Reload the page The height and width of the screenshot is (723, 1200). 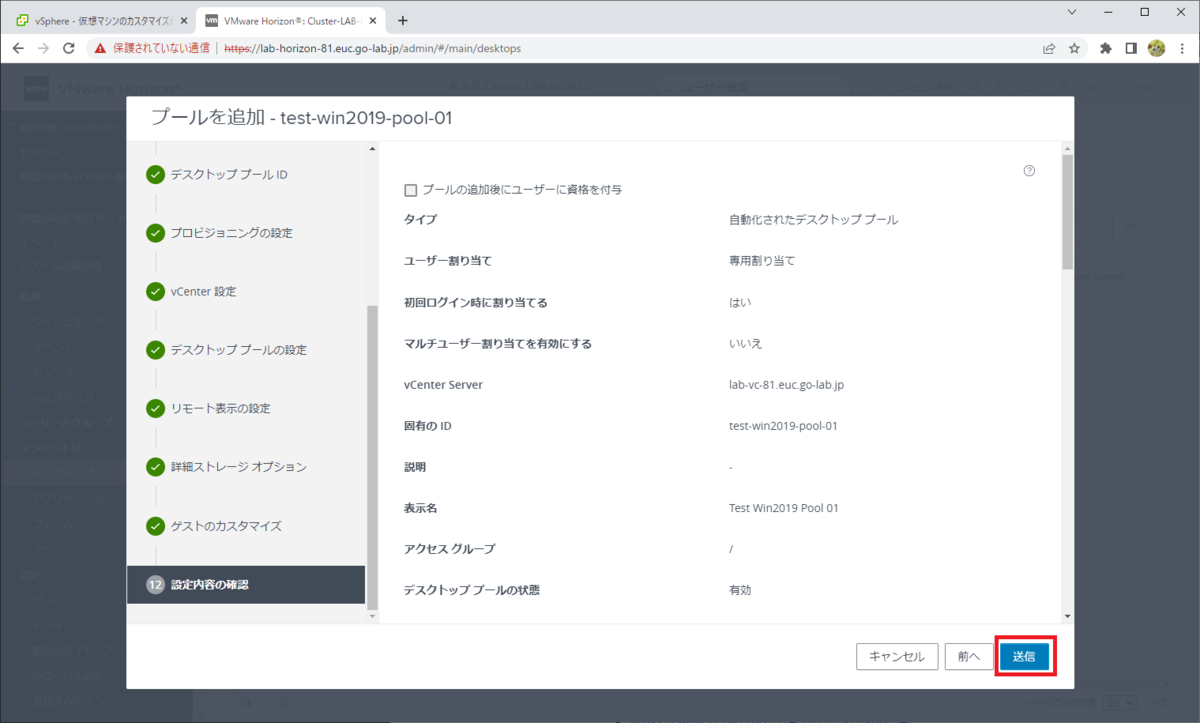click(69, 48)
